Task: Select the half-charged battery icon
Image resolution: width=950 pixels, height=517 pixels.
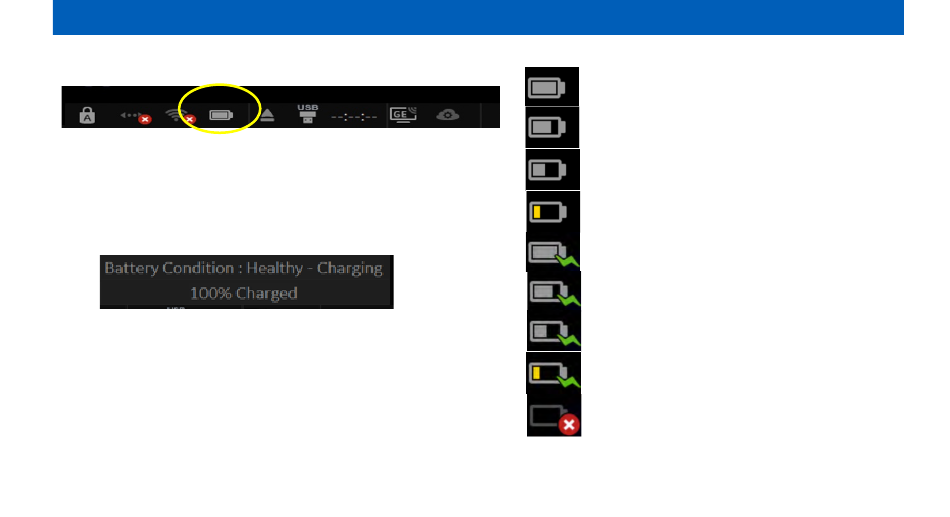Action: pyautogui.click(x=553, y=170)
